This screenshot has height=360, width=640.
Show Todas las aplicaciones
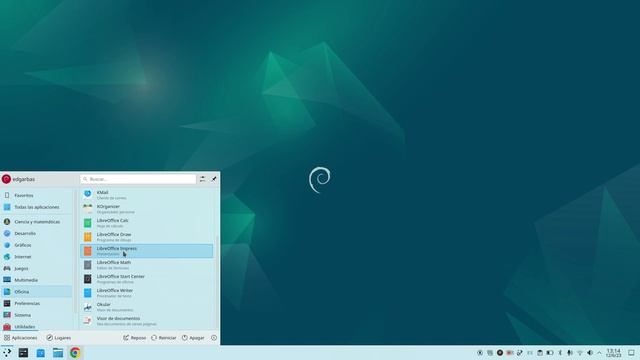(37, 207)
